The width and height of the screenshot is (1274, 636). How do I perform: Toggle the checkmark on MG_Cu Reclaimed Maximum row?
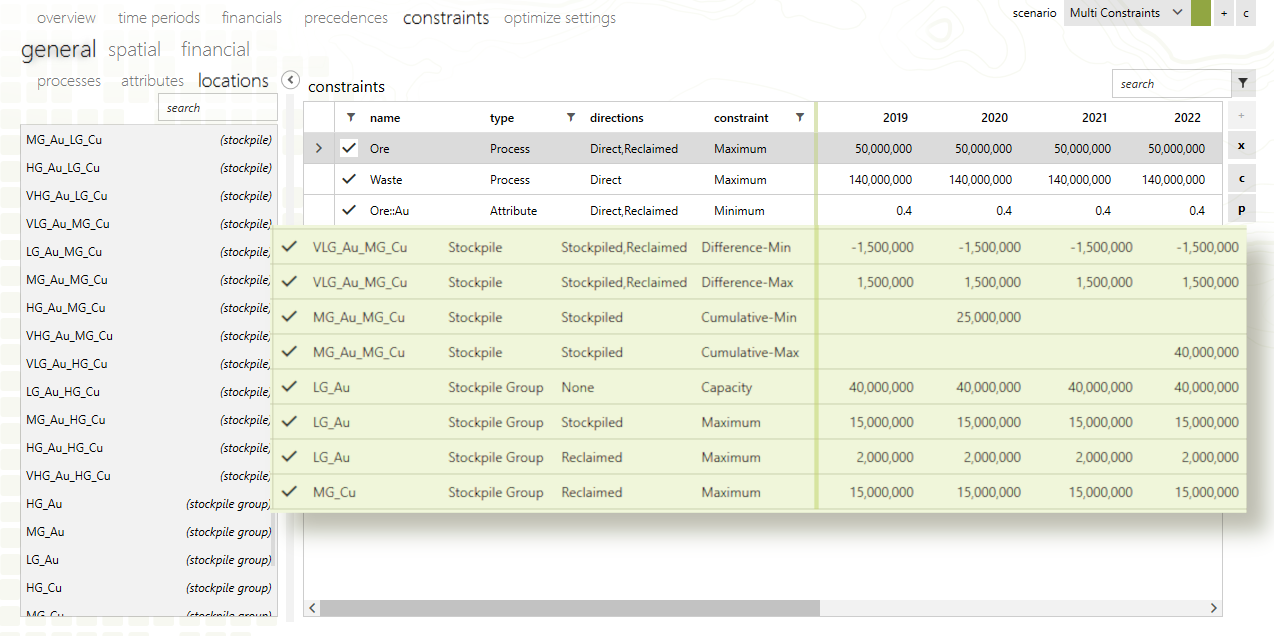tap(290, 492)
